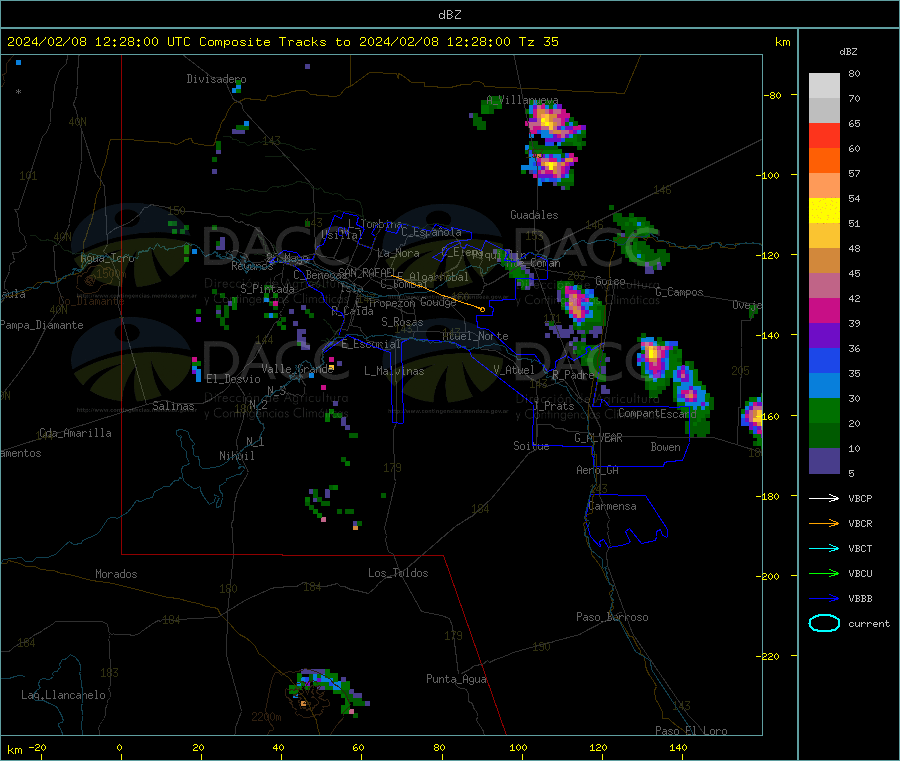The image size is (900, 761).
Task: Click the 'S_Pintada' map label
Action: [x=267, y=289]
